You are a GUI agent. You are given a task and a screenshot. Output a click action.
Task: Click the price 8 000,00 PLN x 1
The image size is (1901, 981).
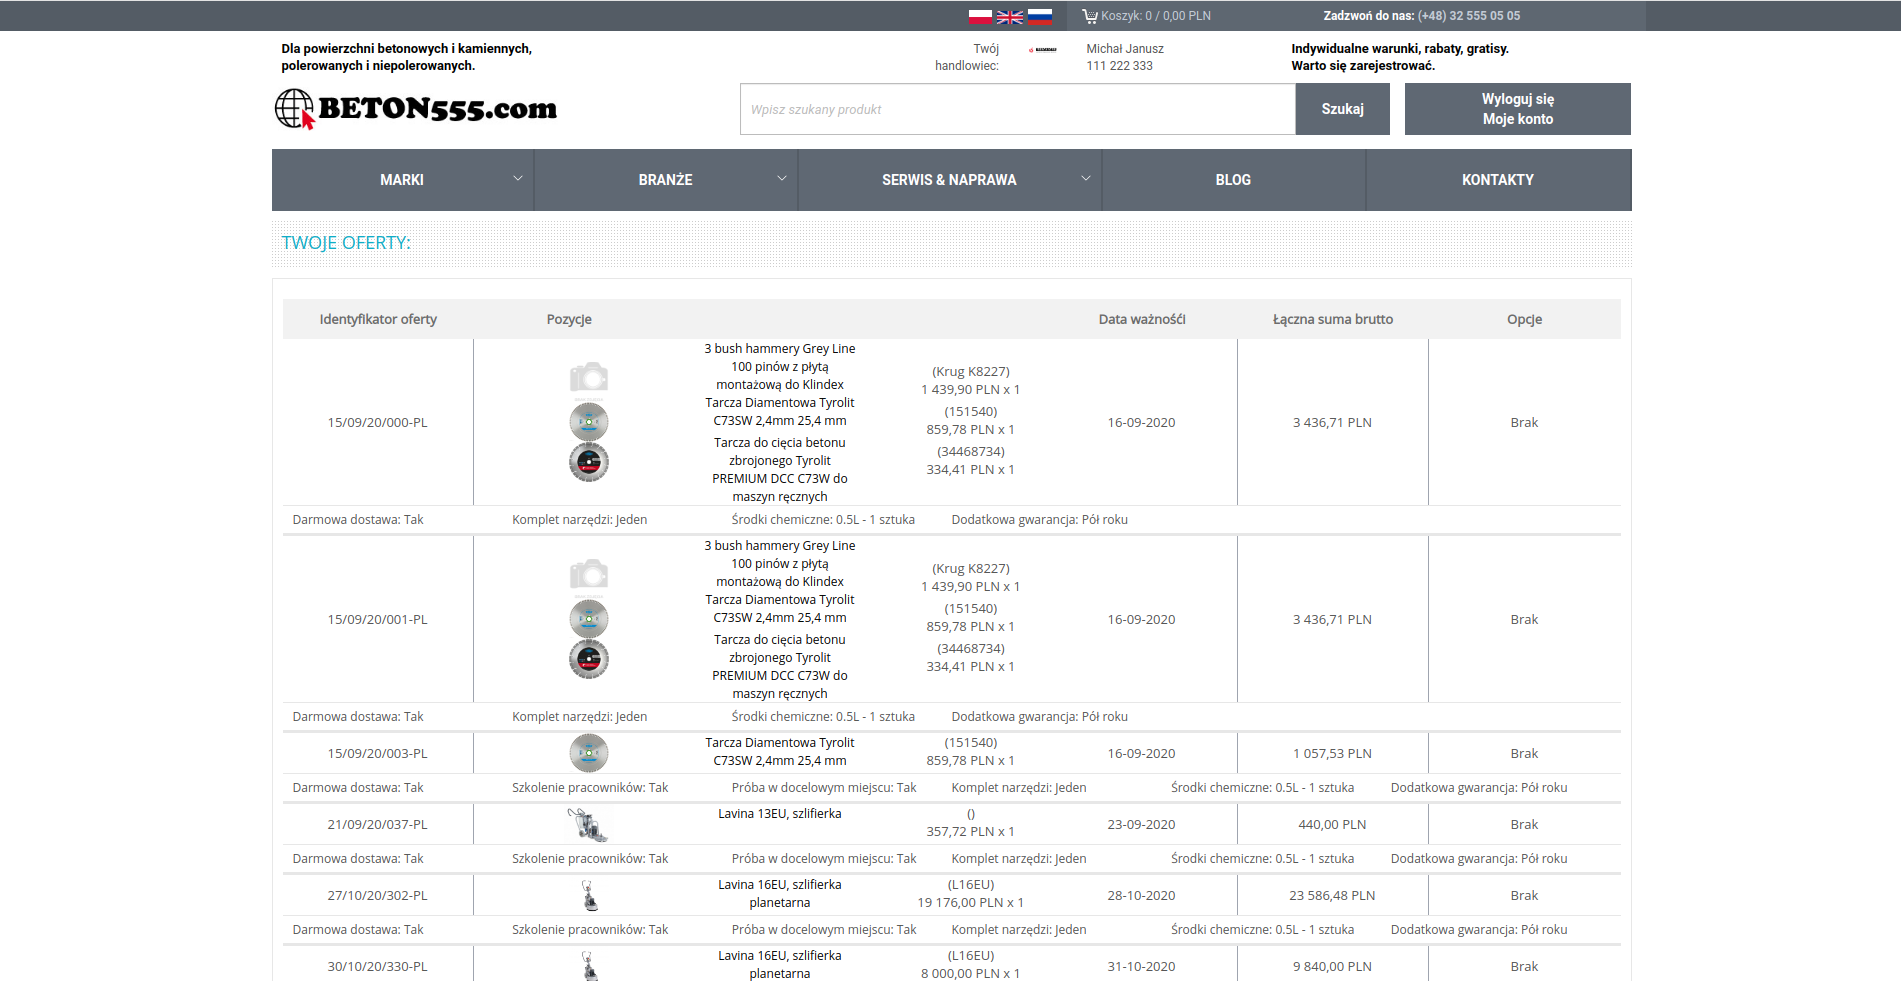pyautogui.click(x=970, y=974)
